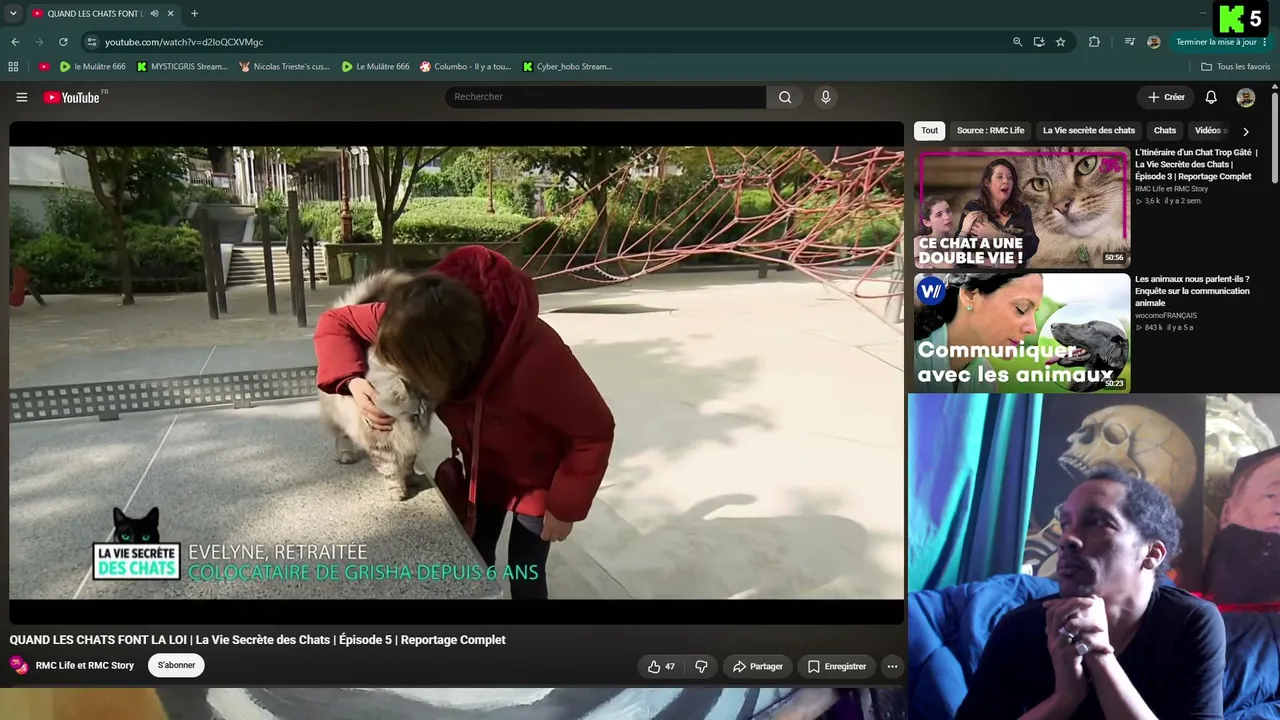Show next filter chips with the right arrow
Viewport: 1280px width, 720px height.
pos(1245,131)
